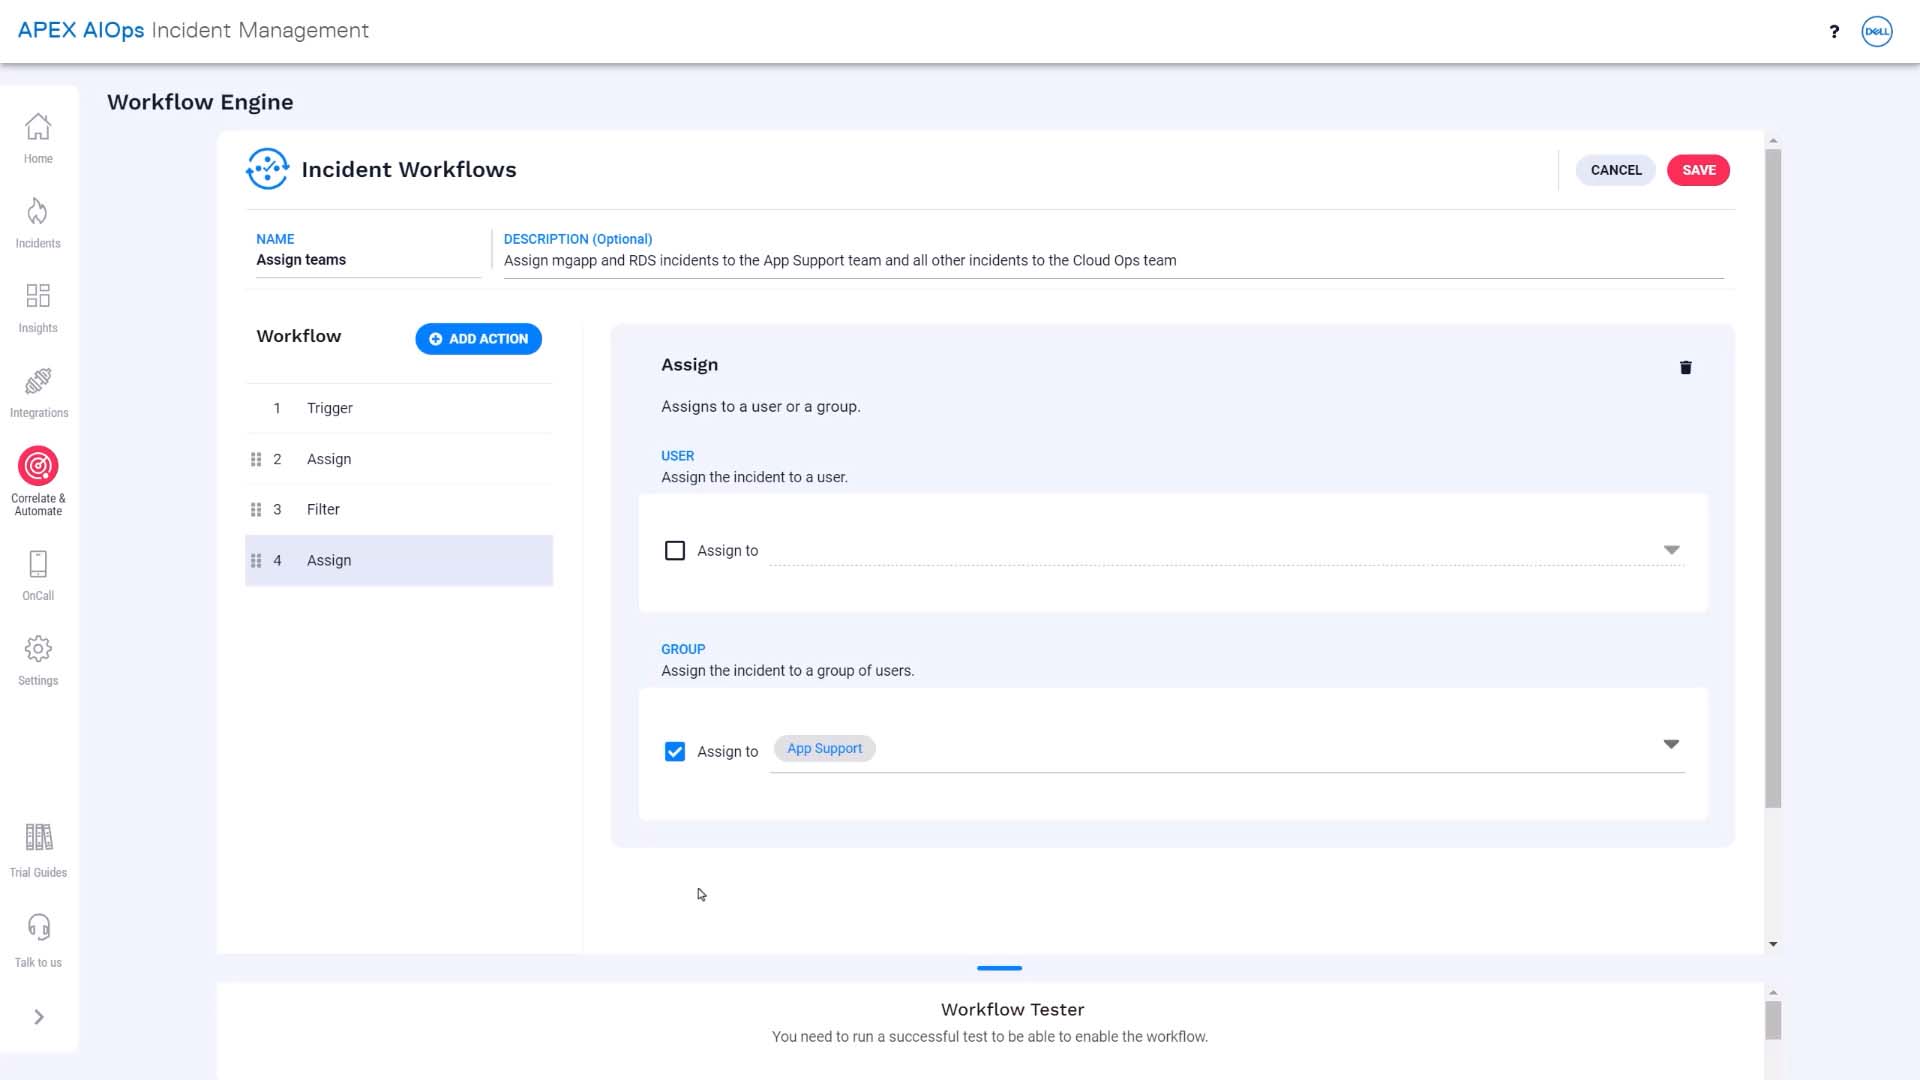The image size is (1920, 1080).
Task: Click the blue Workflow Tester resize handle
Action: 999,968
